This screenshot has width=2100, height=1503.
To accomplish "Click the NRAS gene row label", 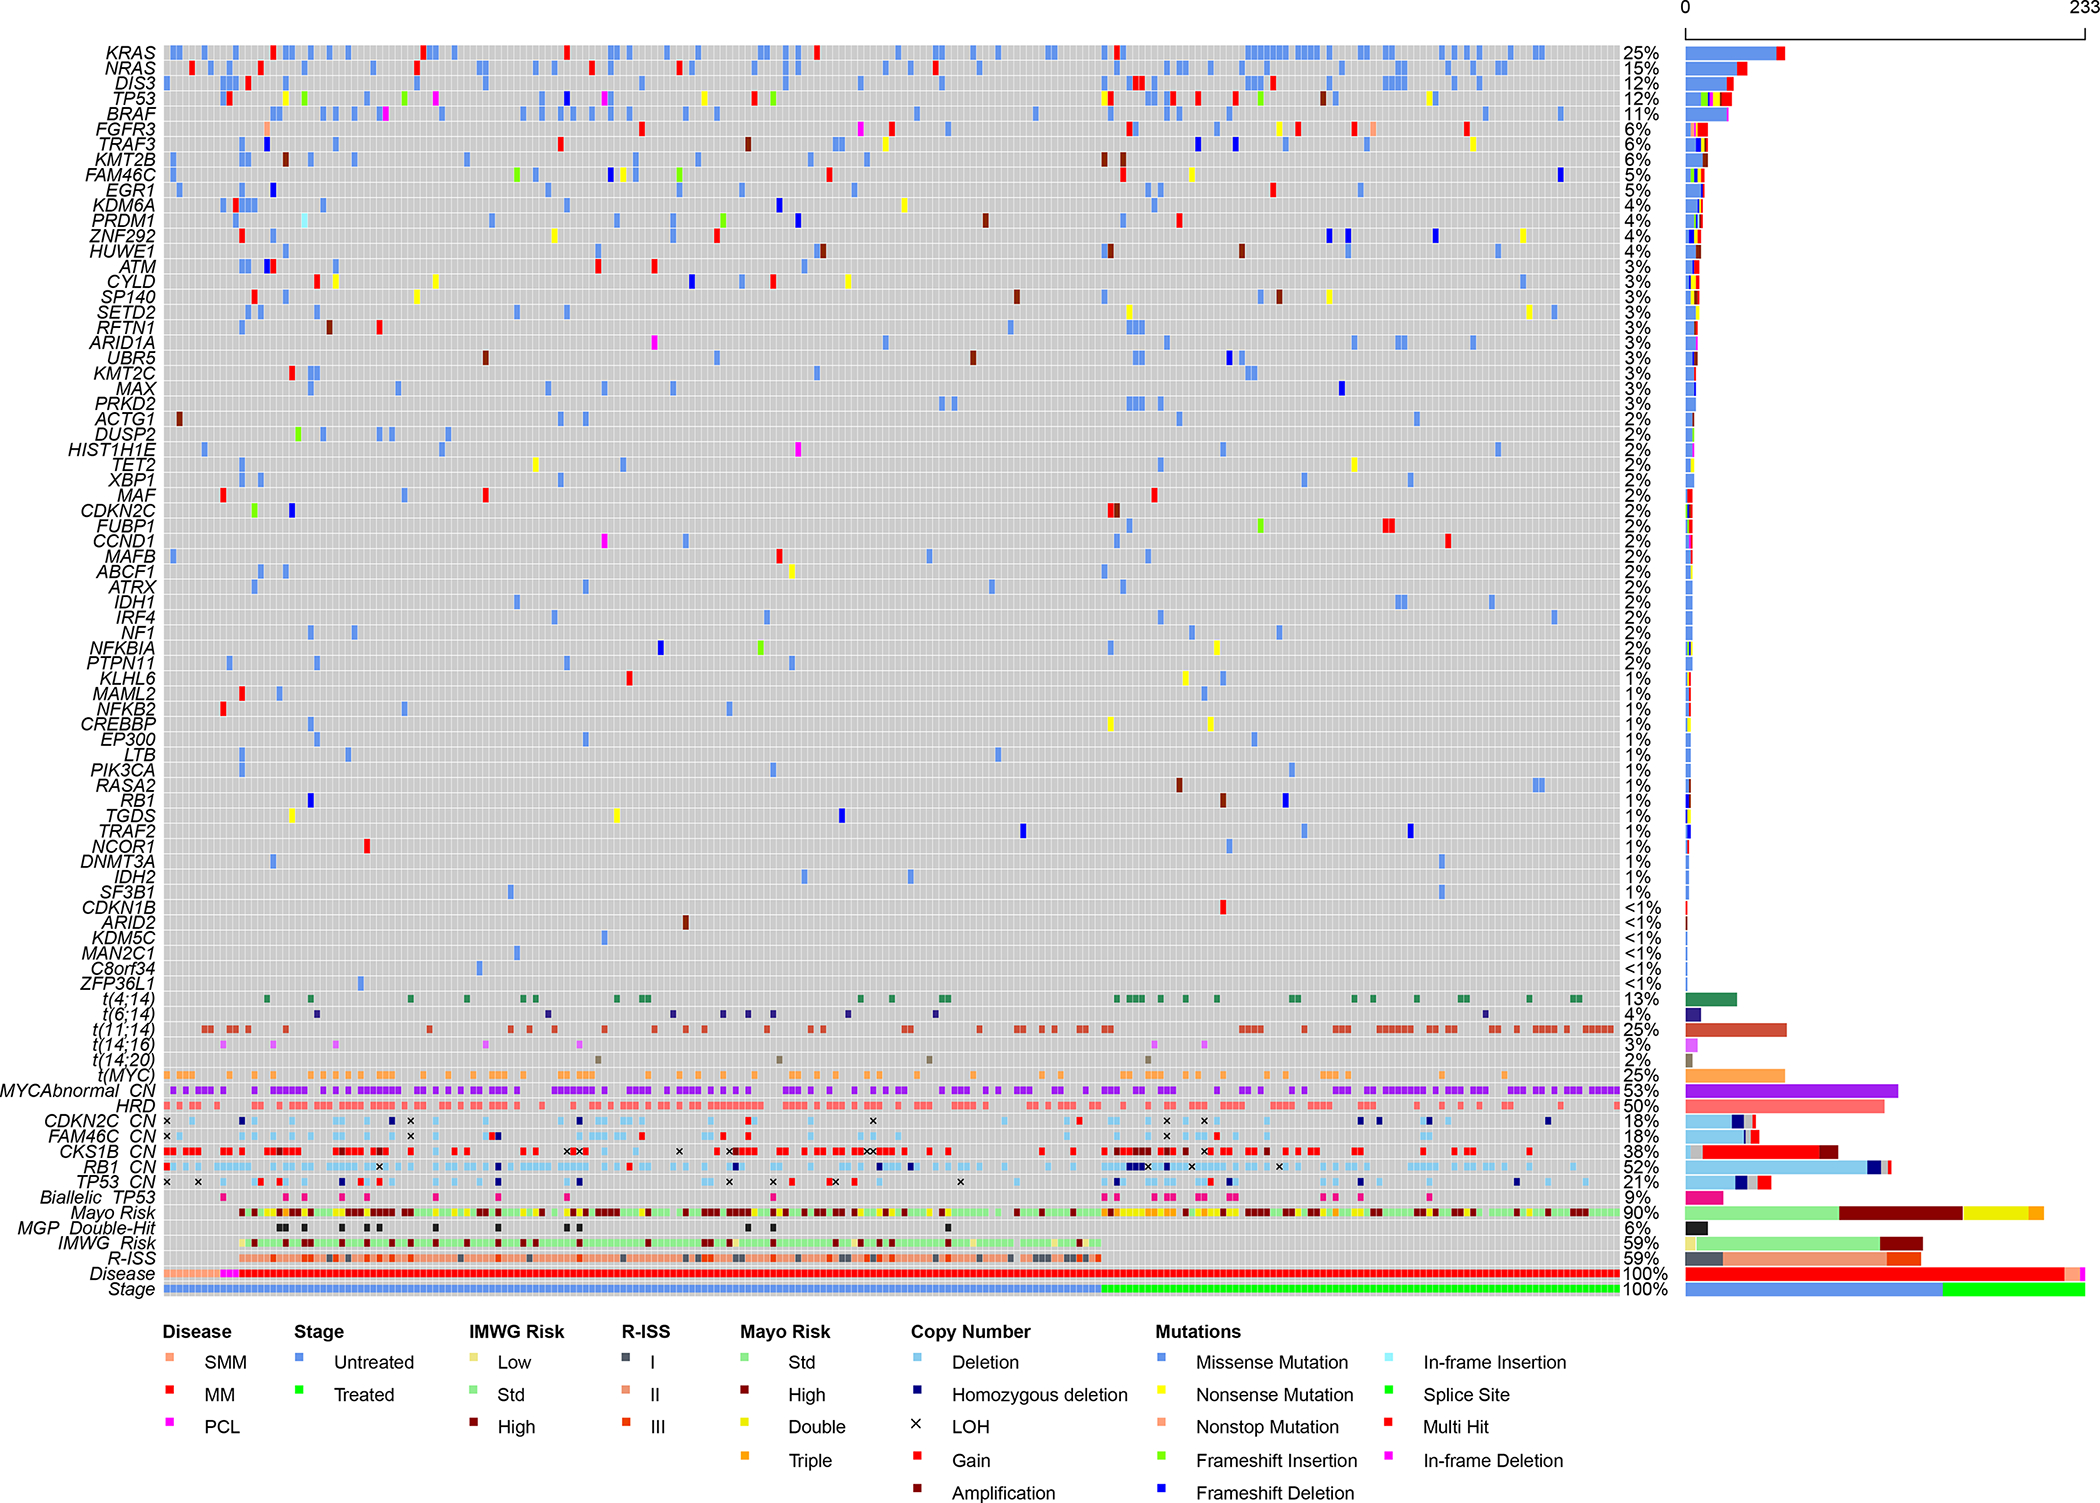I will tap(131, 68).
